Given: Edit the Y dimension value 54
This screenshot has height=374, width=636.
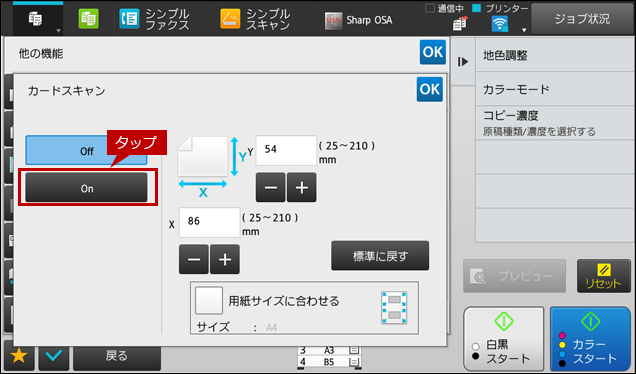Looking at the screenshot, I should click(x=286, y=150).
